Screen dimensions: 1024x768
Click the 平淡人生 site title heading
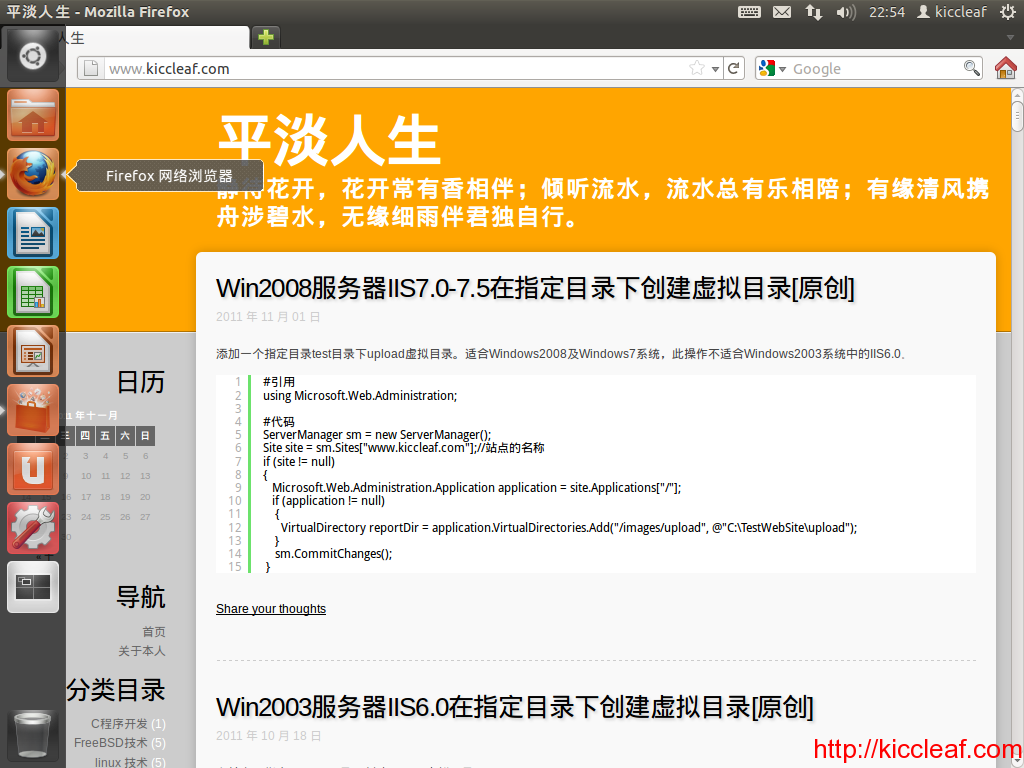(328, 140)
